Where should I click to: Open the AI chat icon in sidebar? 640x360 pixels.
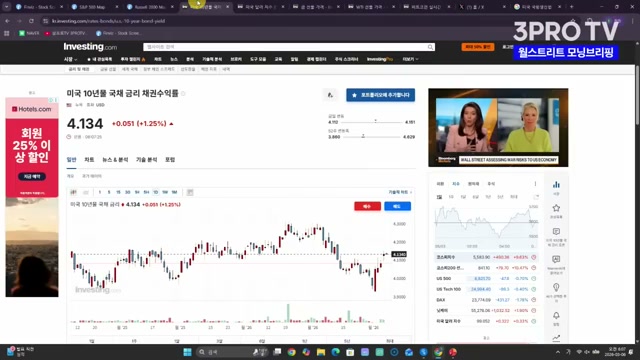tap(556, 259)
